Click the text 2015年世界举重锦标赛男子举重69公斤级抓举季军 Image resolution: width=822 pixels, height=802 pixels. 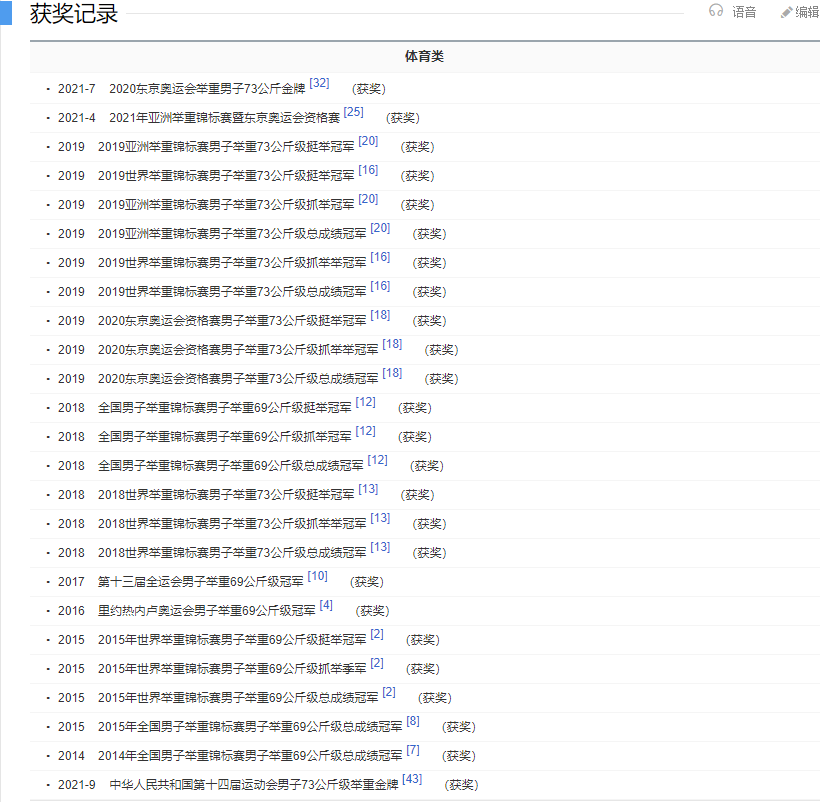tap(232, 669)
